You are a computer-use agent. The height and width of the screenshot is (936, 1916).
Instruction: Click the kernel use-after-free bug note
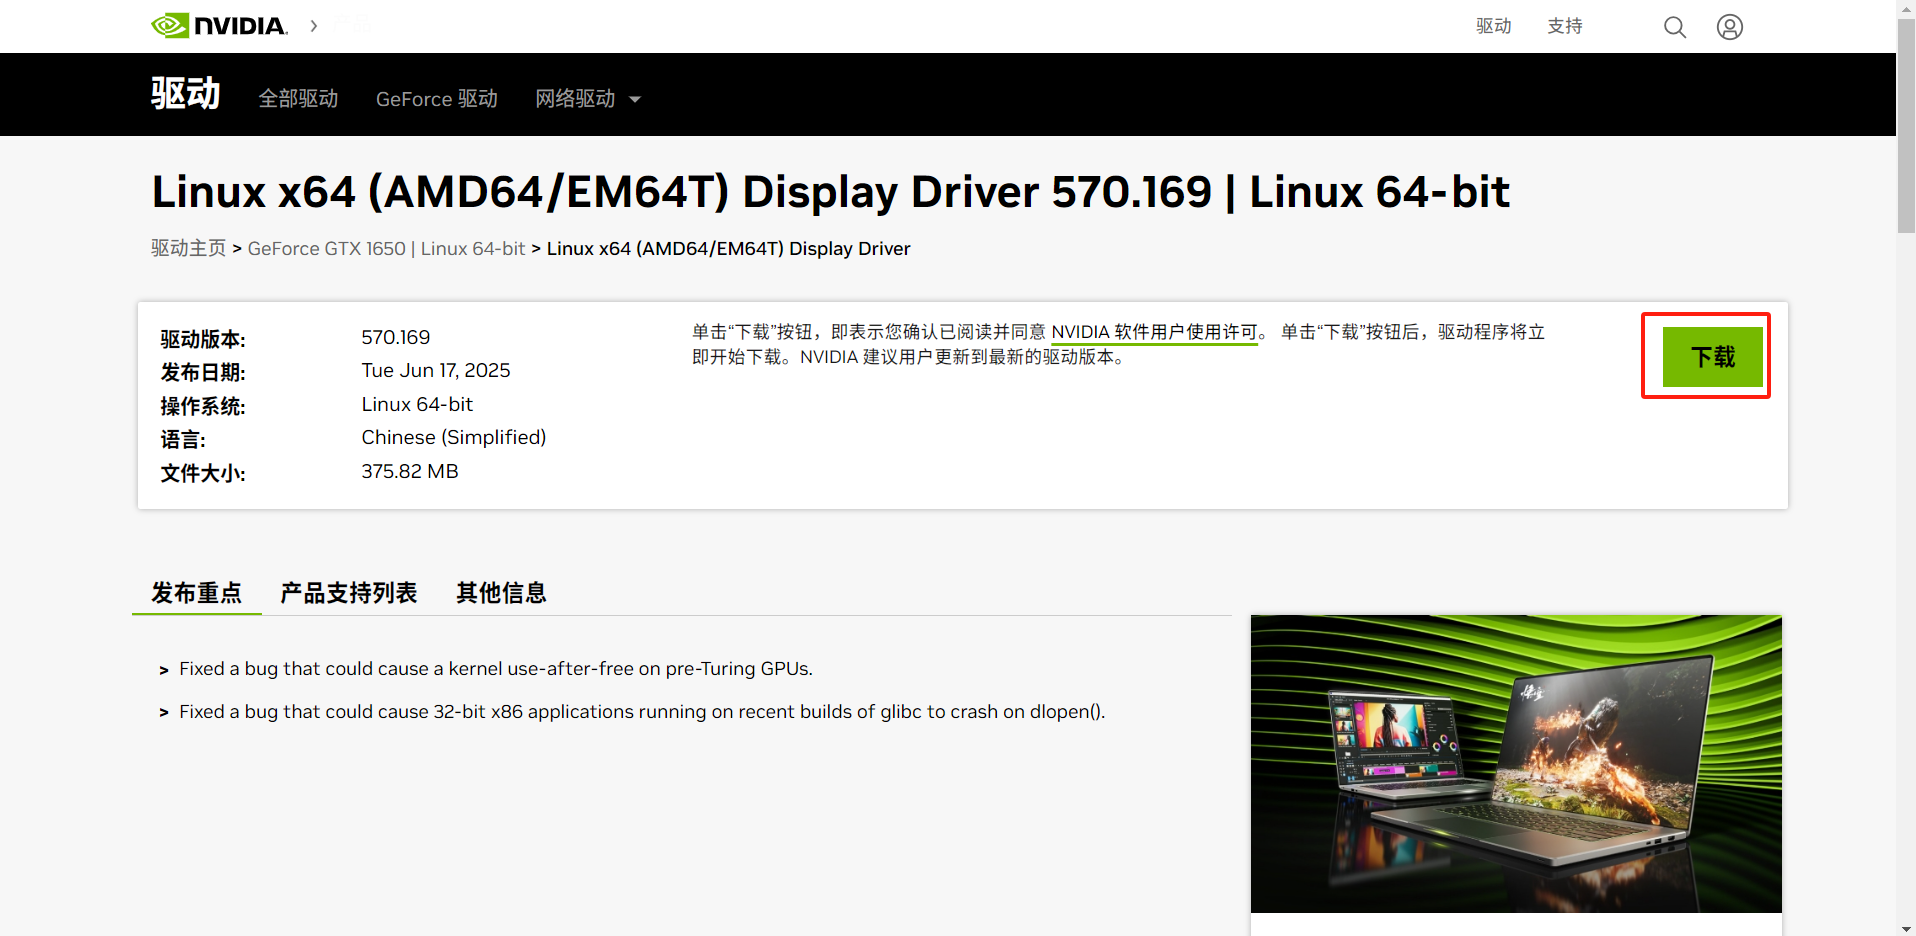pos(496,669)
